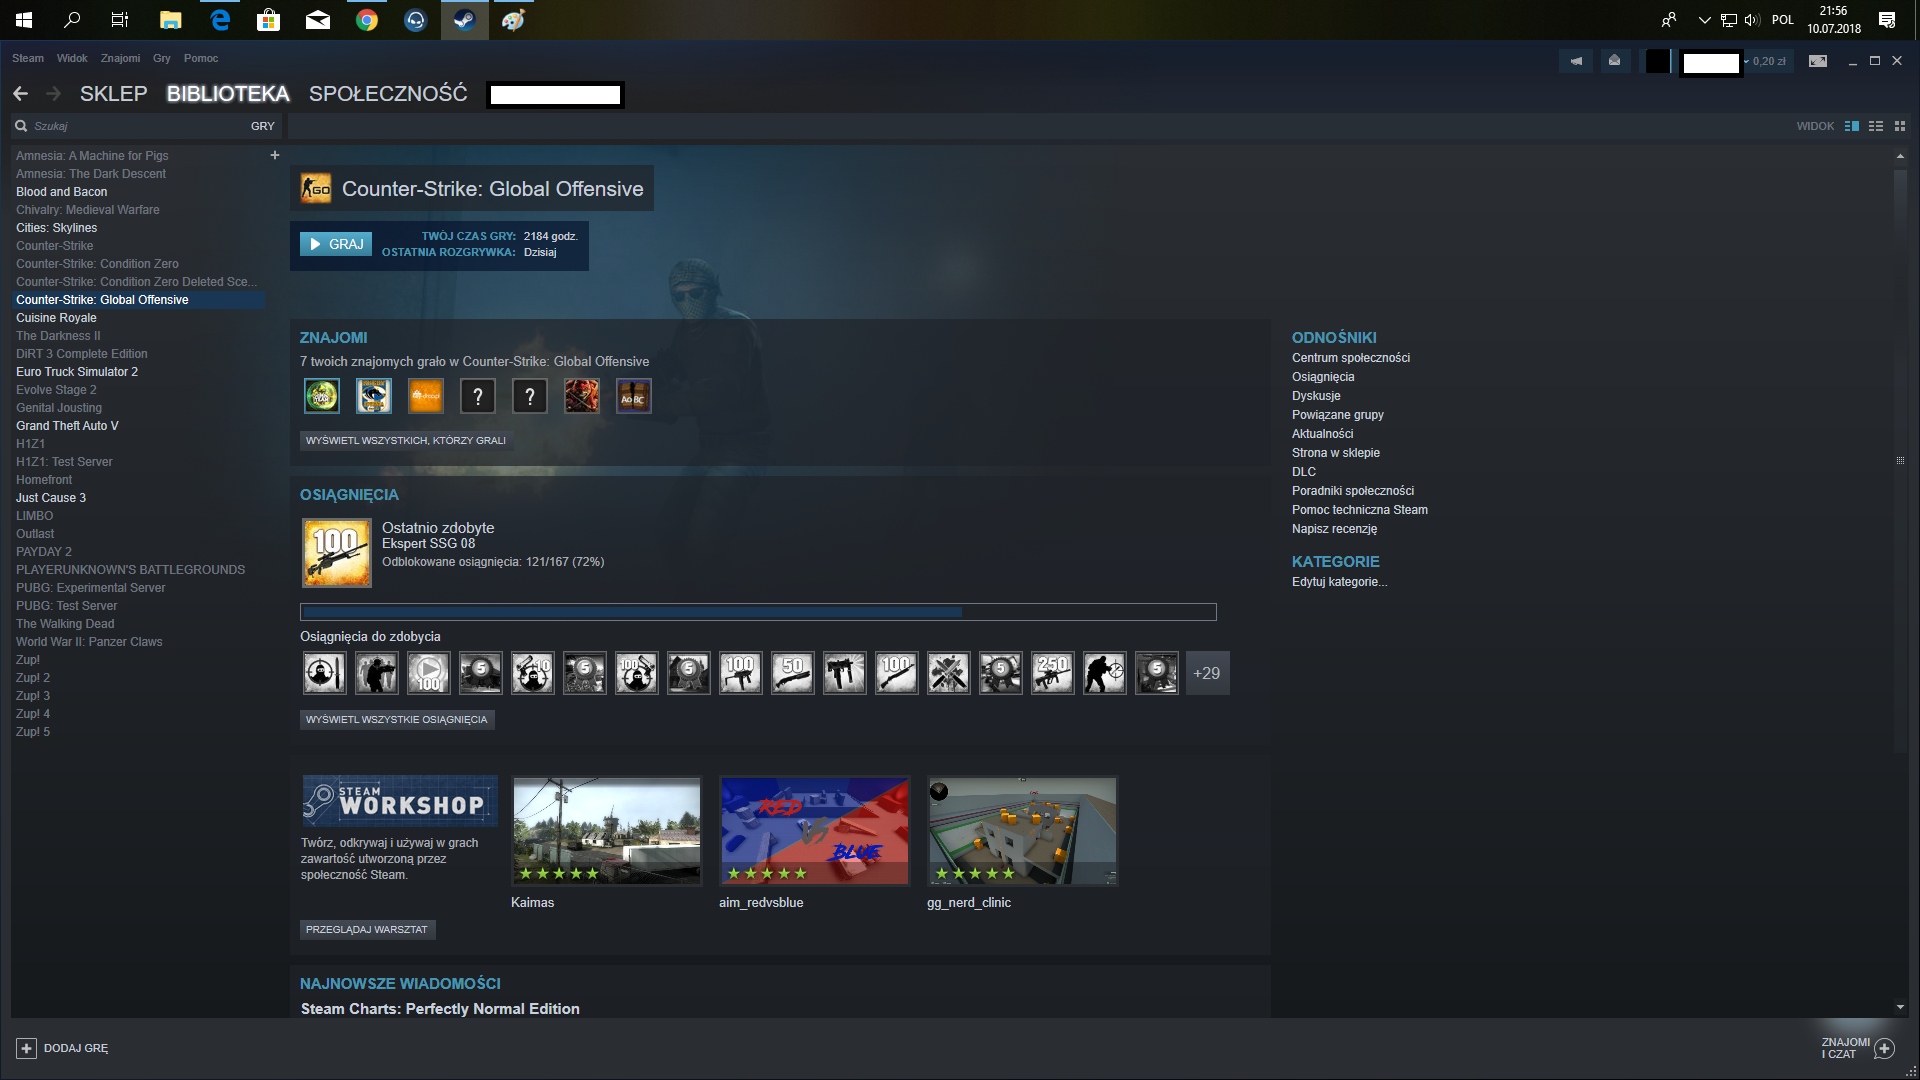Click the forward navigation arrow

[x=54, y=93]
